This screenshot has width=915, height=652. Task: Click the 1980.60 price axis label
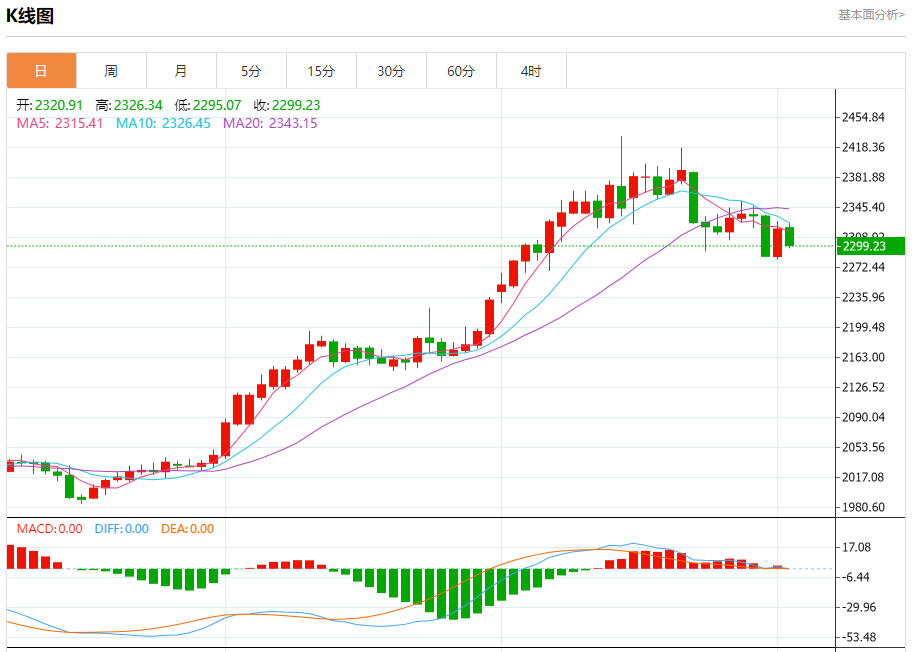(x=863, y=507)
